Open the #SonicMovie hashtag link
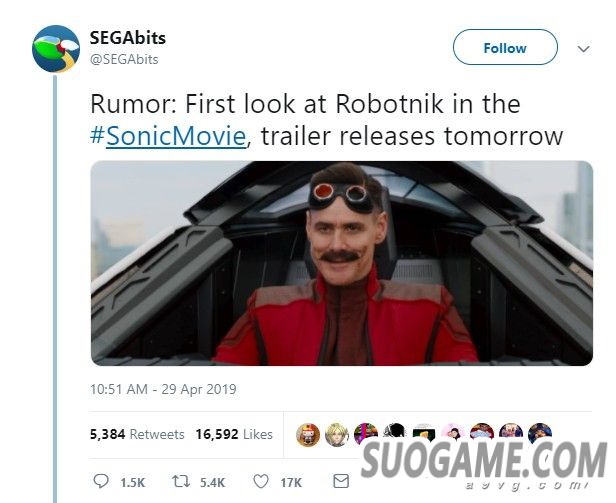616x503 pixels. click(168, 136)
